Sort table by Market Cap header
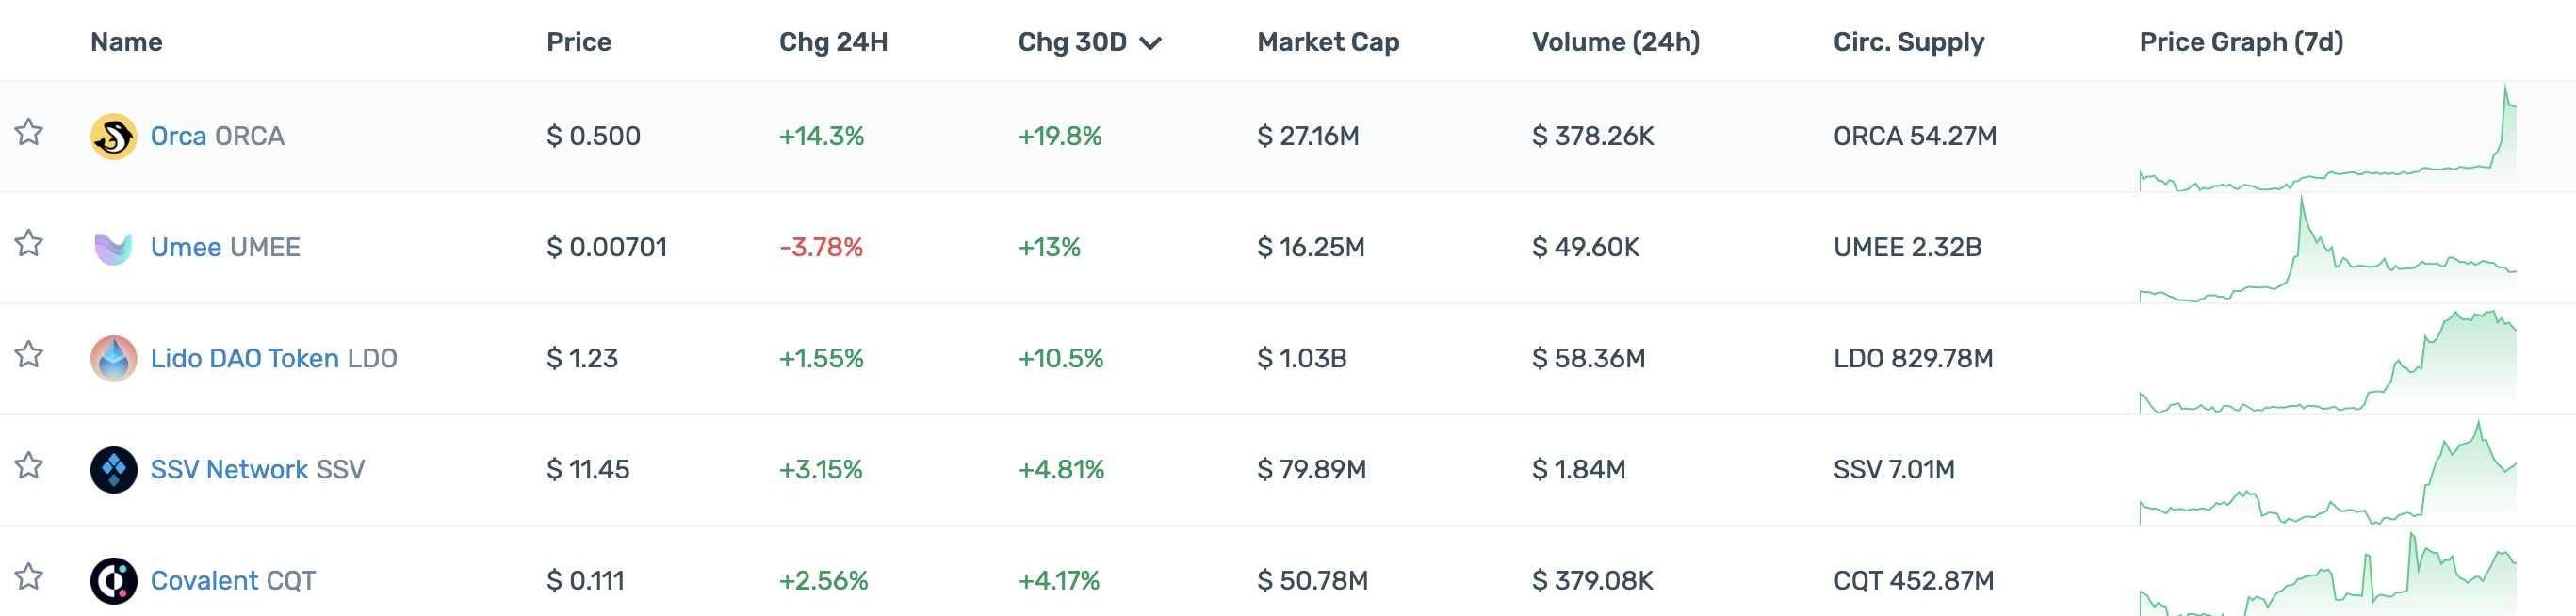2576x616 pixels. tap(1327, 42)
